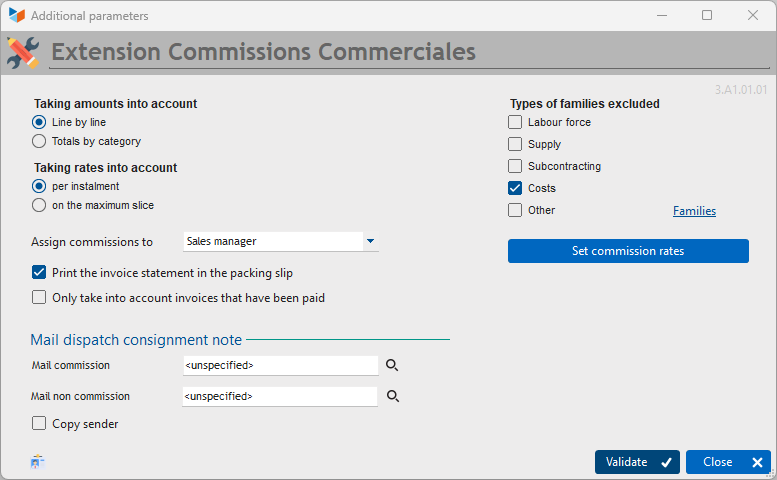Open the Families link
Screen dimensions: 777x480
[694, 211]
